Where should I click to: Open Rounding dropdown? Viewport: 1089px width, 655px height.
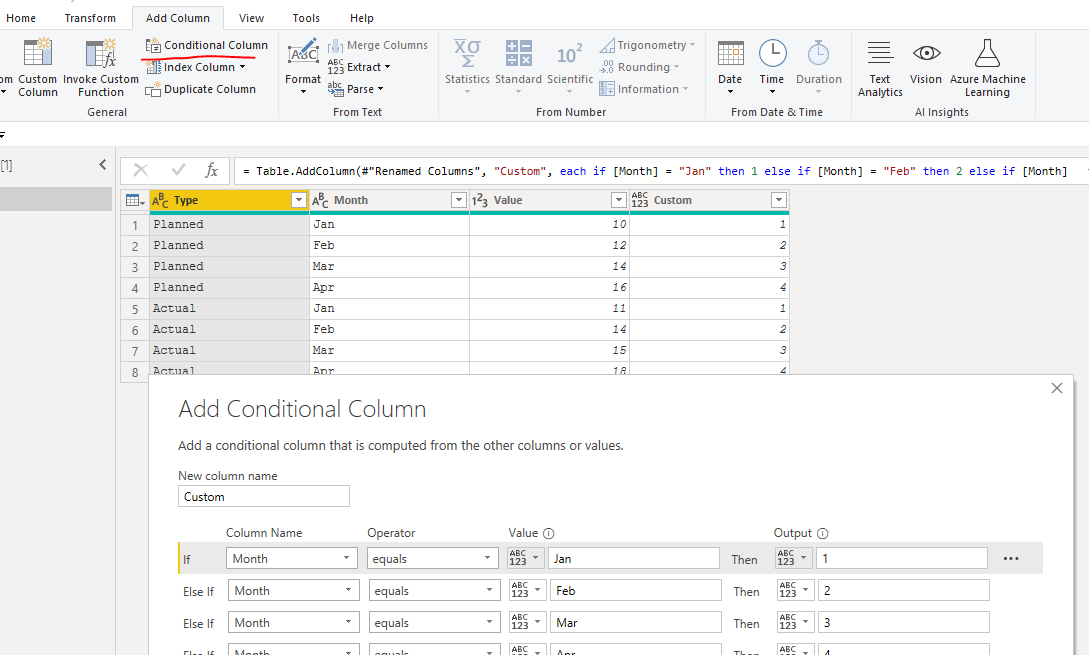click(639, 67)
